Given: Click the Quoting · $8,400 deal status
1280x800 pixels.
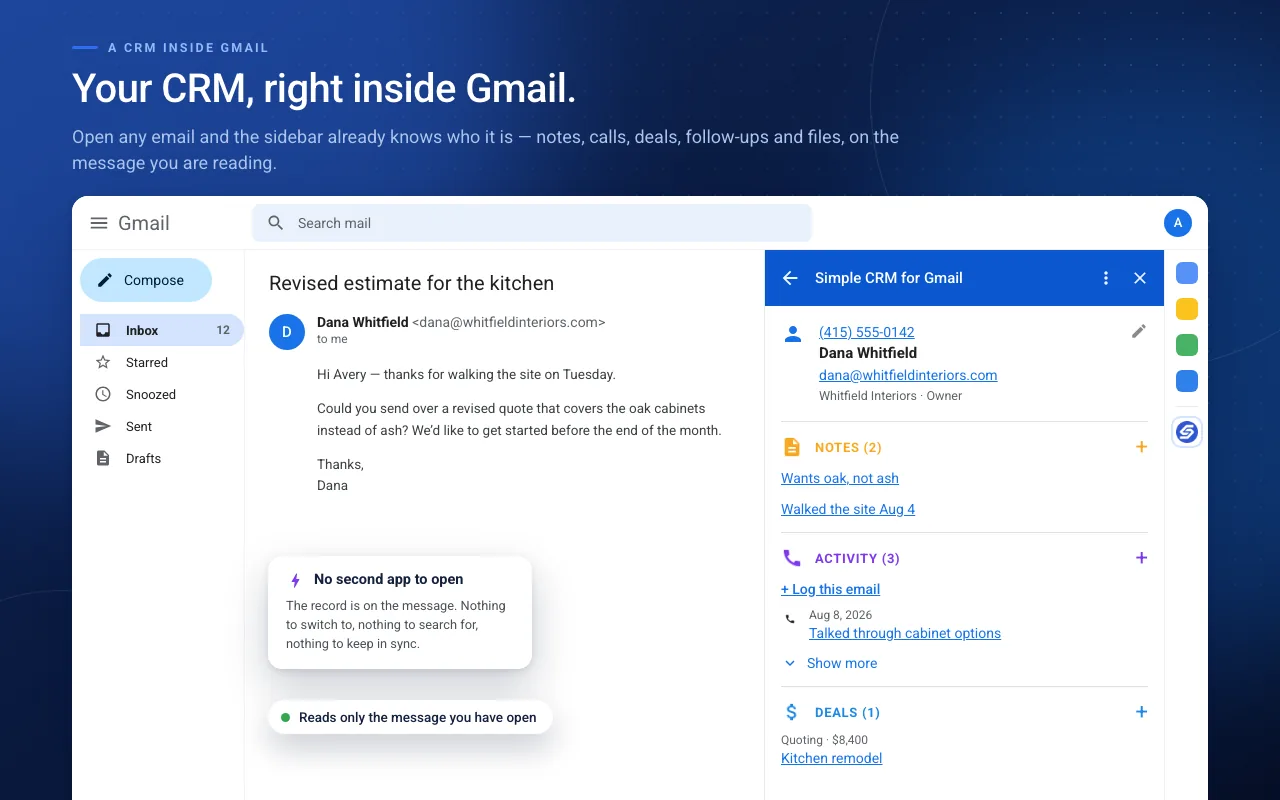Looking at the screenshot, I should tap(824, 740).
